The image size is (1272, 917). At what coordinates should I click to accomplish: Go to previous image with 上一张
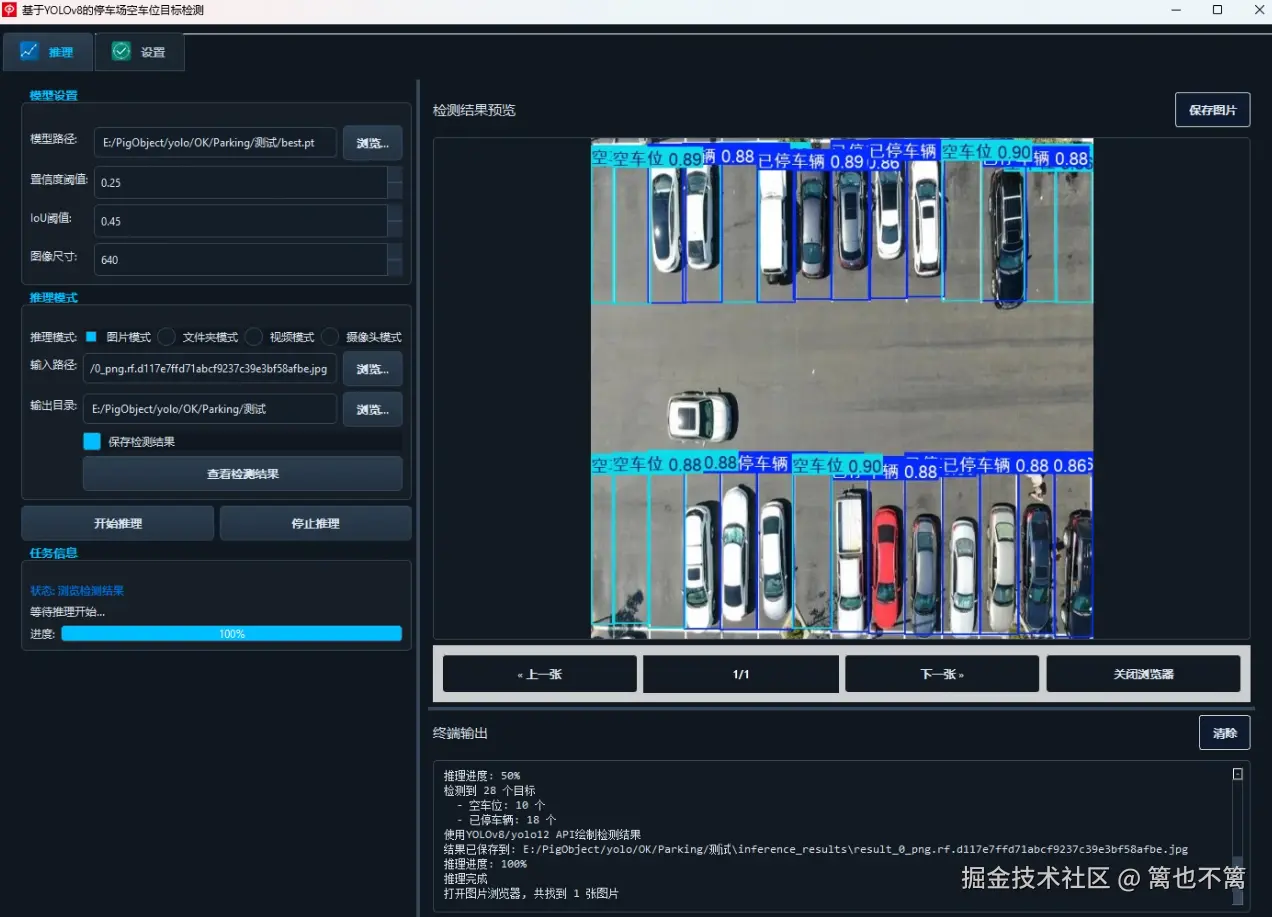coord(540,674)
